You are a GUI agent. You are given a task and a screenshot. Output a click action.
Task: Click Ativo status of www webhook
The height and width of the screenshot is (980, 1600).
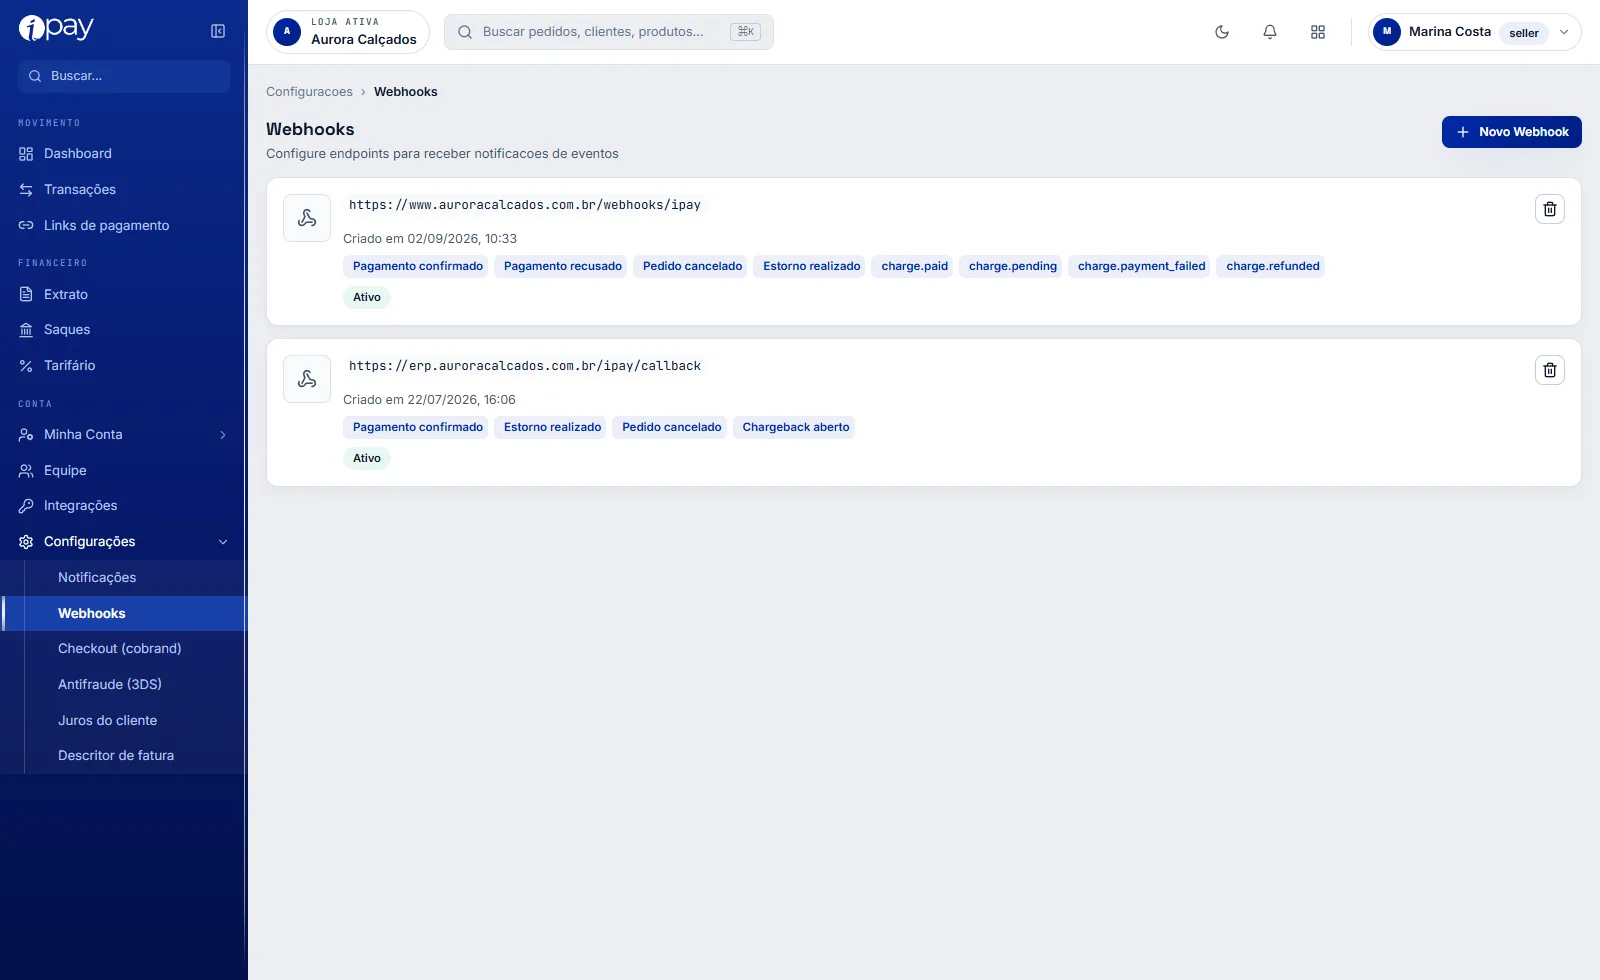(367, 298)
